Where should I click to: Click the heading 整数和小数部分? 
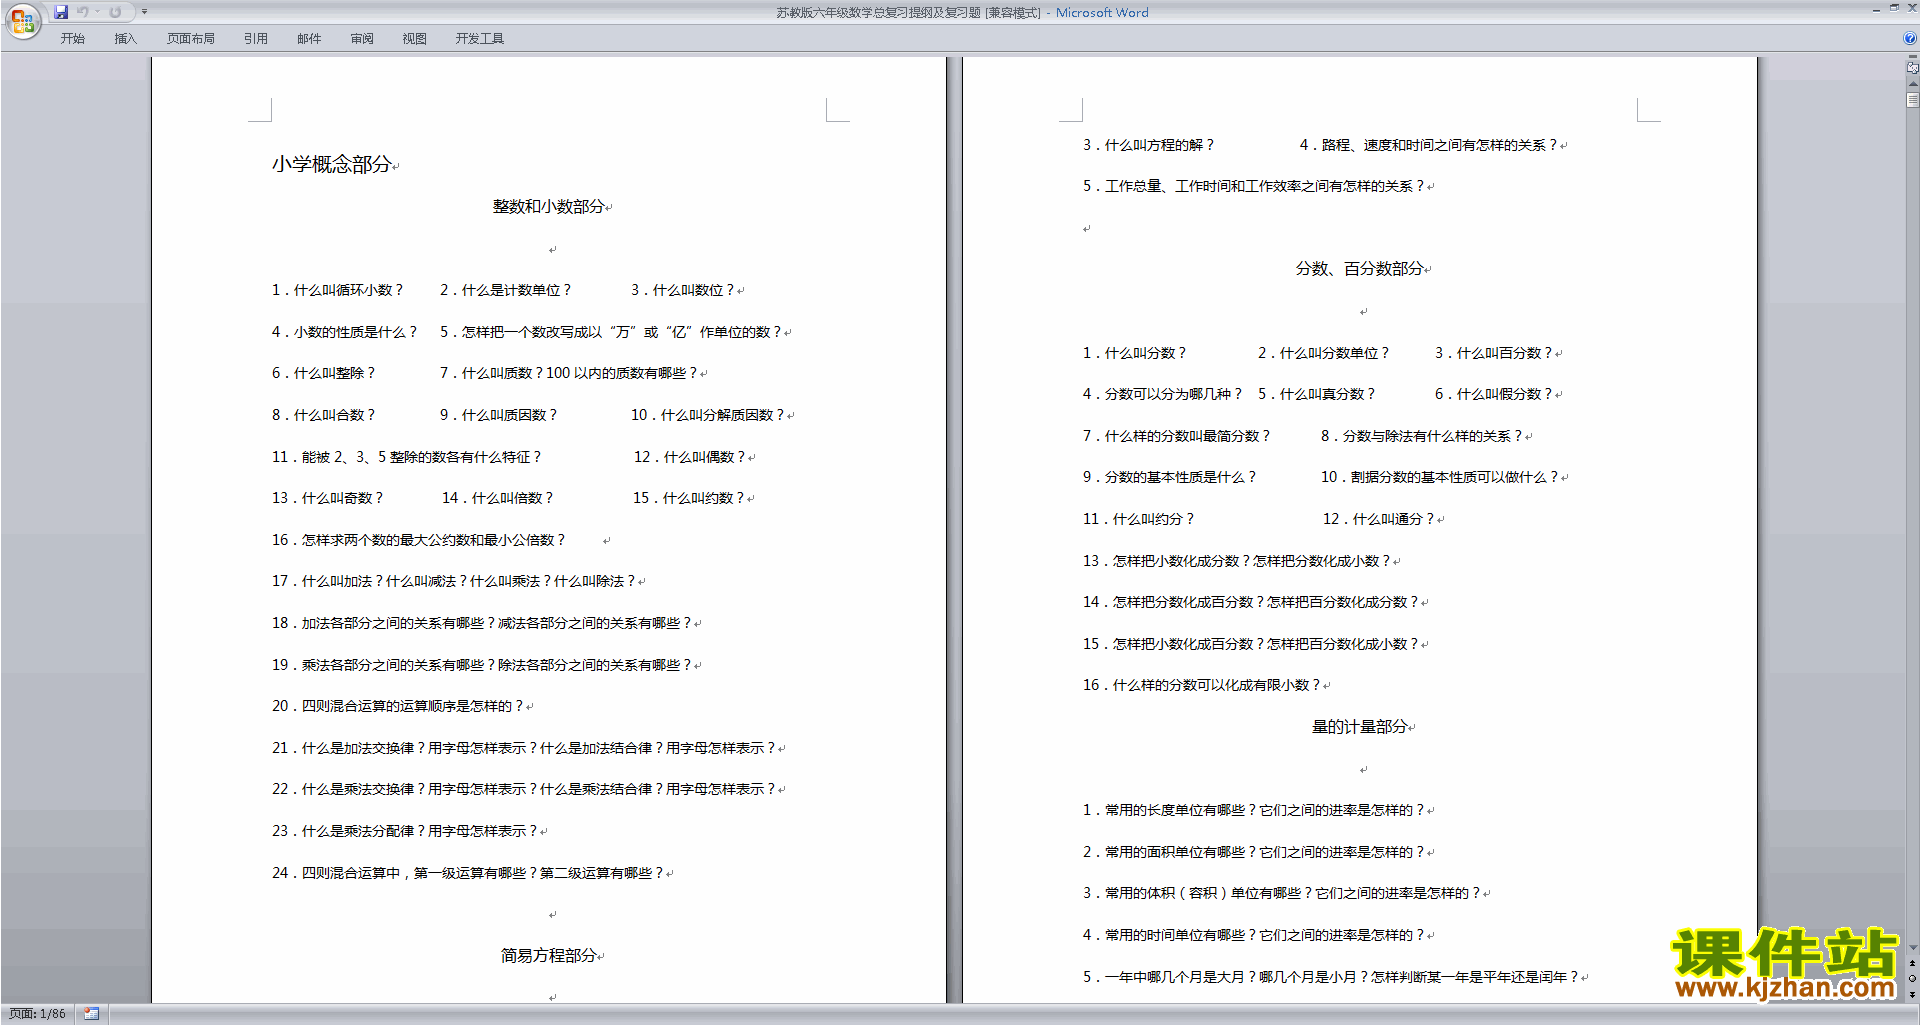(548, 207)
